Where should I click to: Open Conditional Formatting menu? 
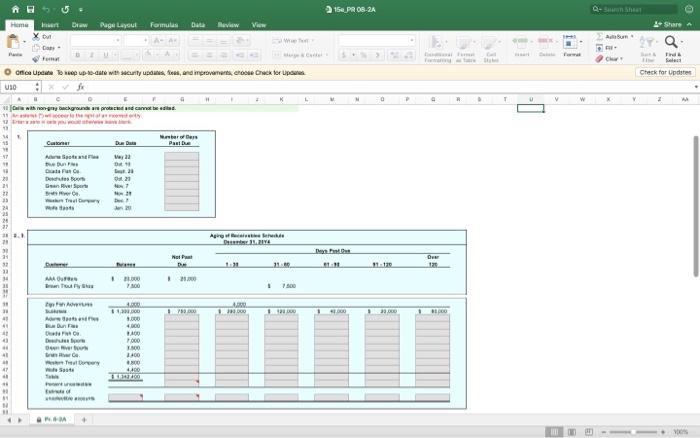tap(438, 48)
